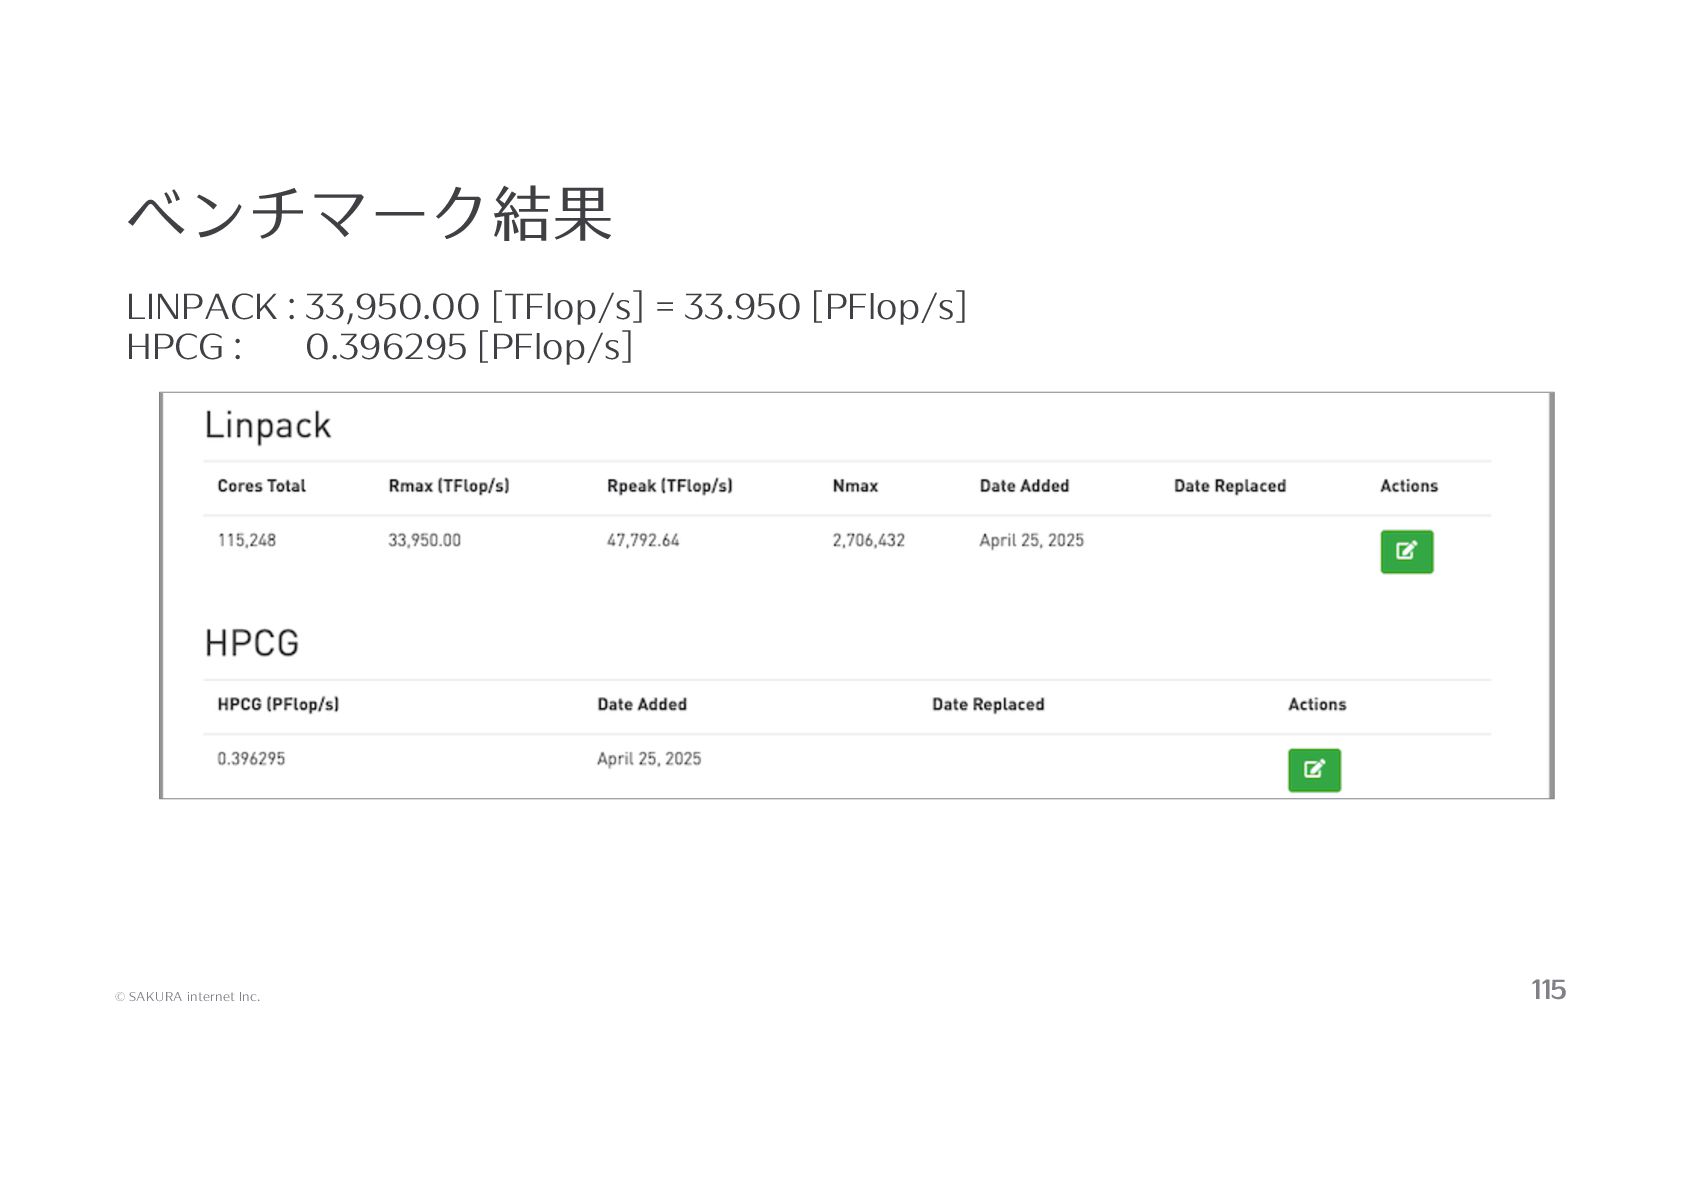The width and height of the screenshot is (1684, 1191).
Task: Click the HPCG table's Date Added header
Action: click(642, 704)
